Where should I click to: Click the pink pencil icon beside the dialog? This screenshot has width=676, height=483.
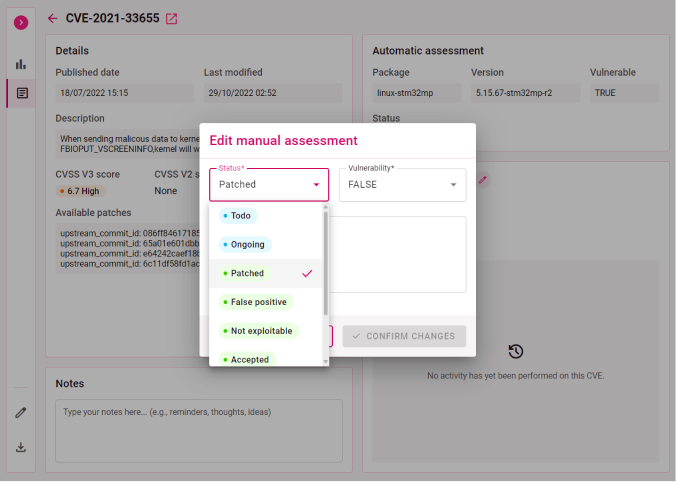482,180
